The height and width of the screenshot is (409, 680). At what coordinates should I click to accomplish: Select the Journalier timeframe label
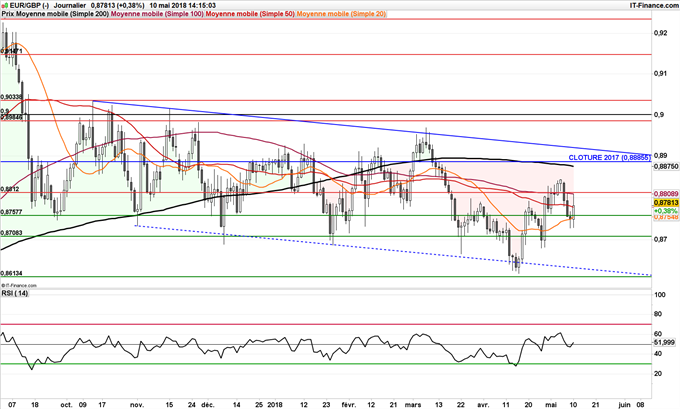[70, 6]
